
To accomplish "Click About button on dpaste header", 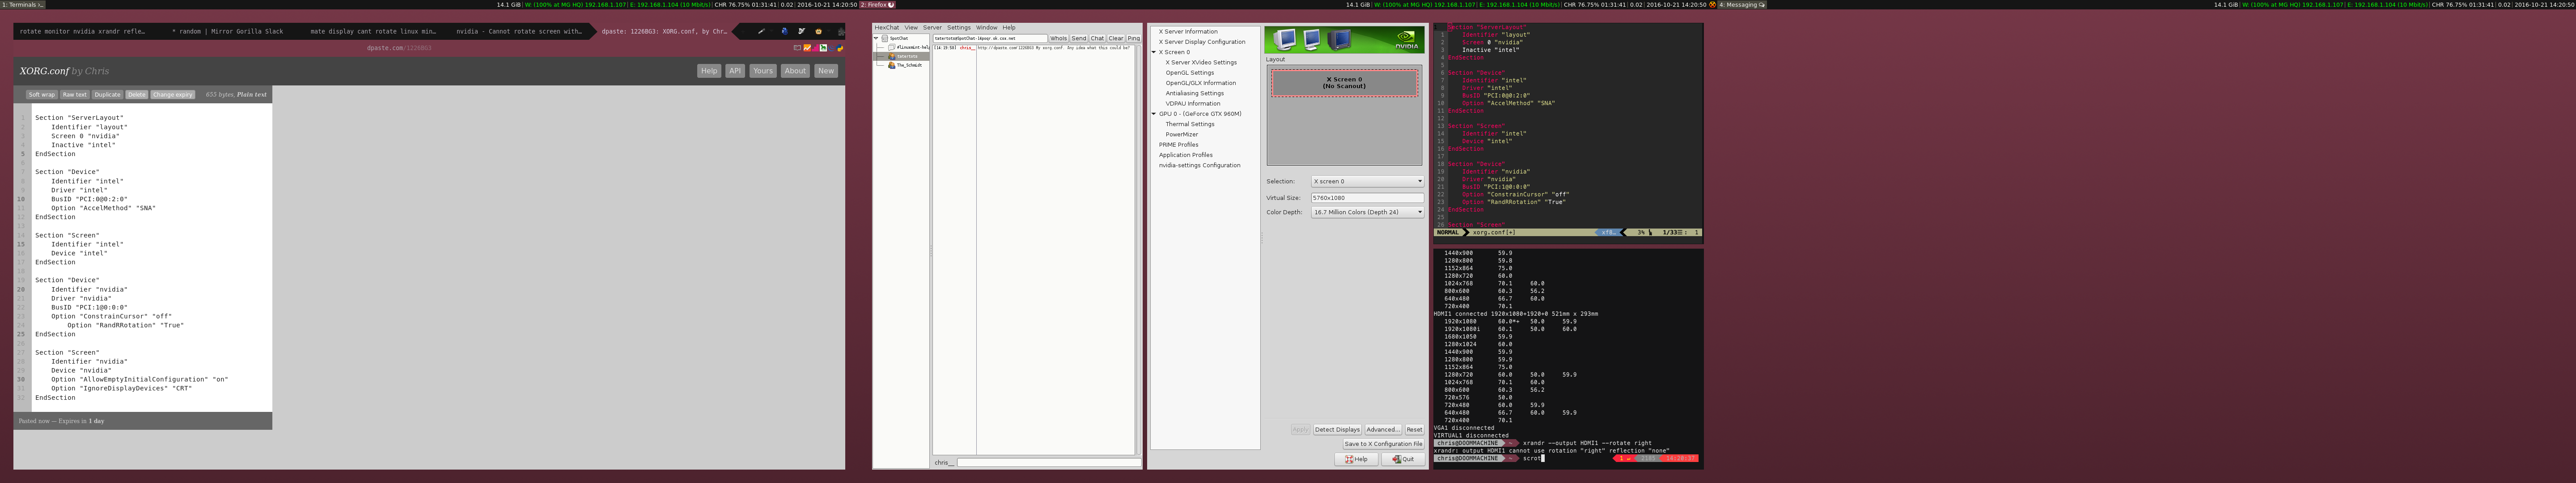I will 795,71.
